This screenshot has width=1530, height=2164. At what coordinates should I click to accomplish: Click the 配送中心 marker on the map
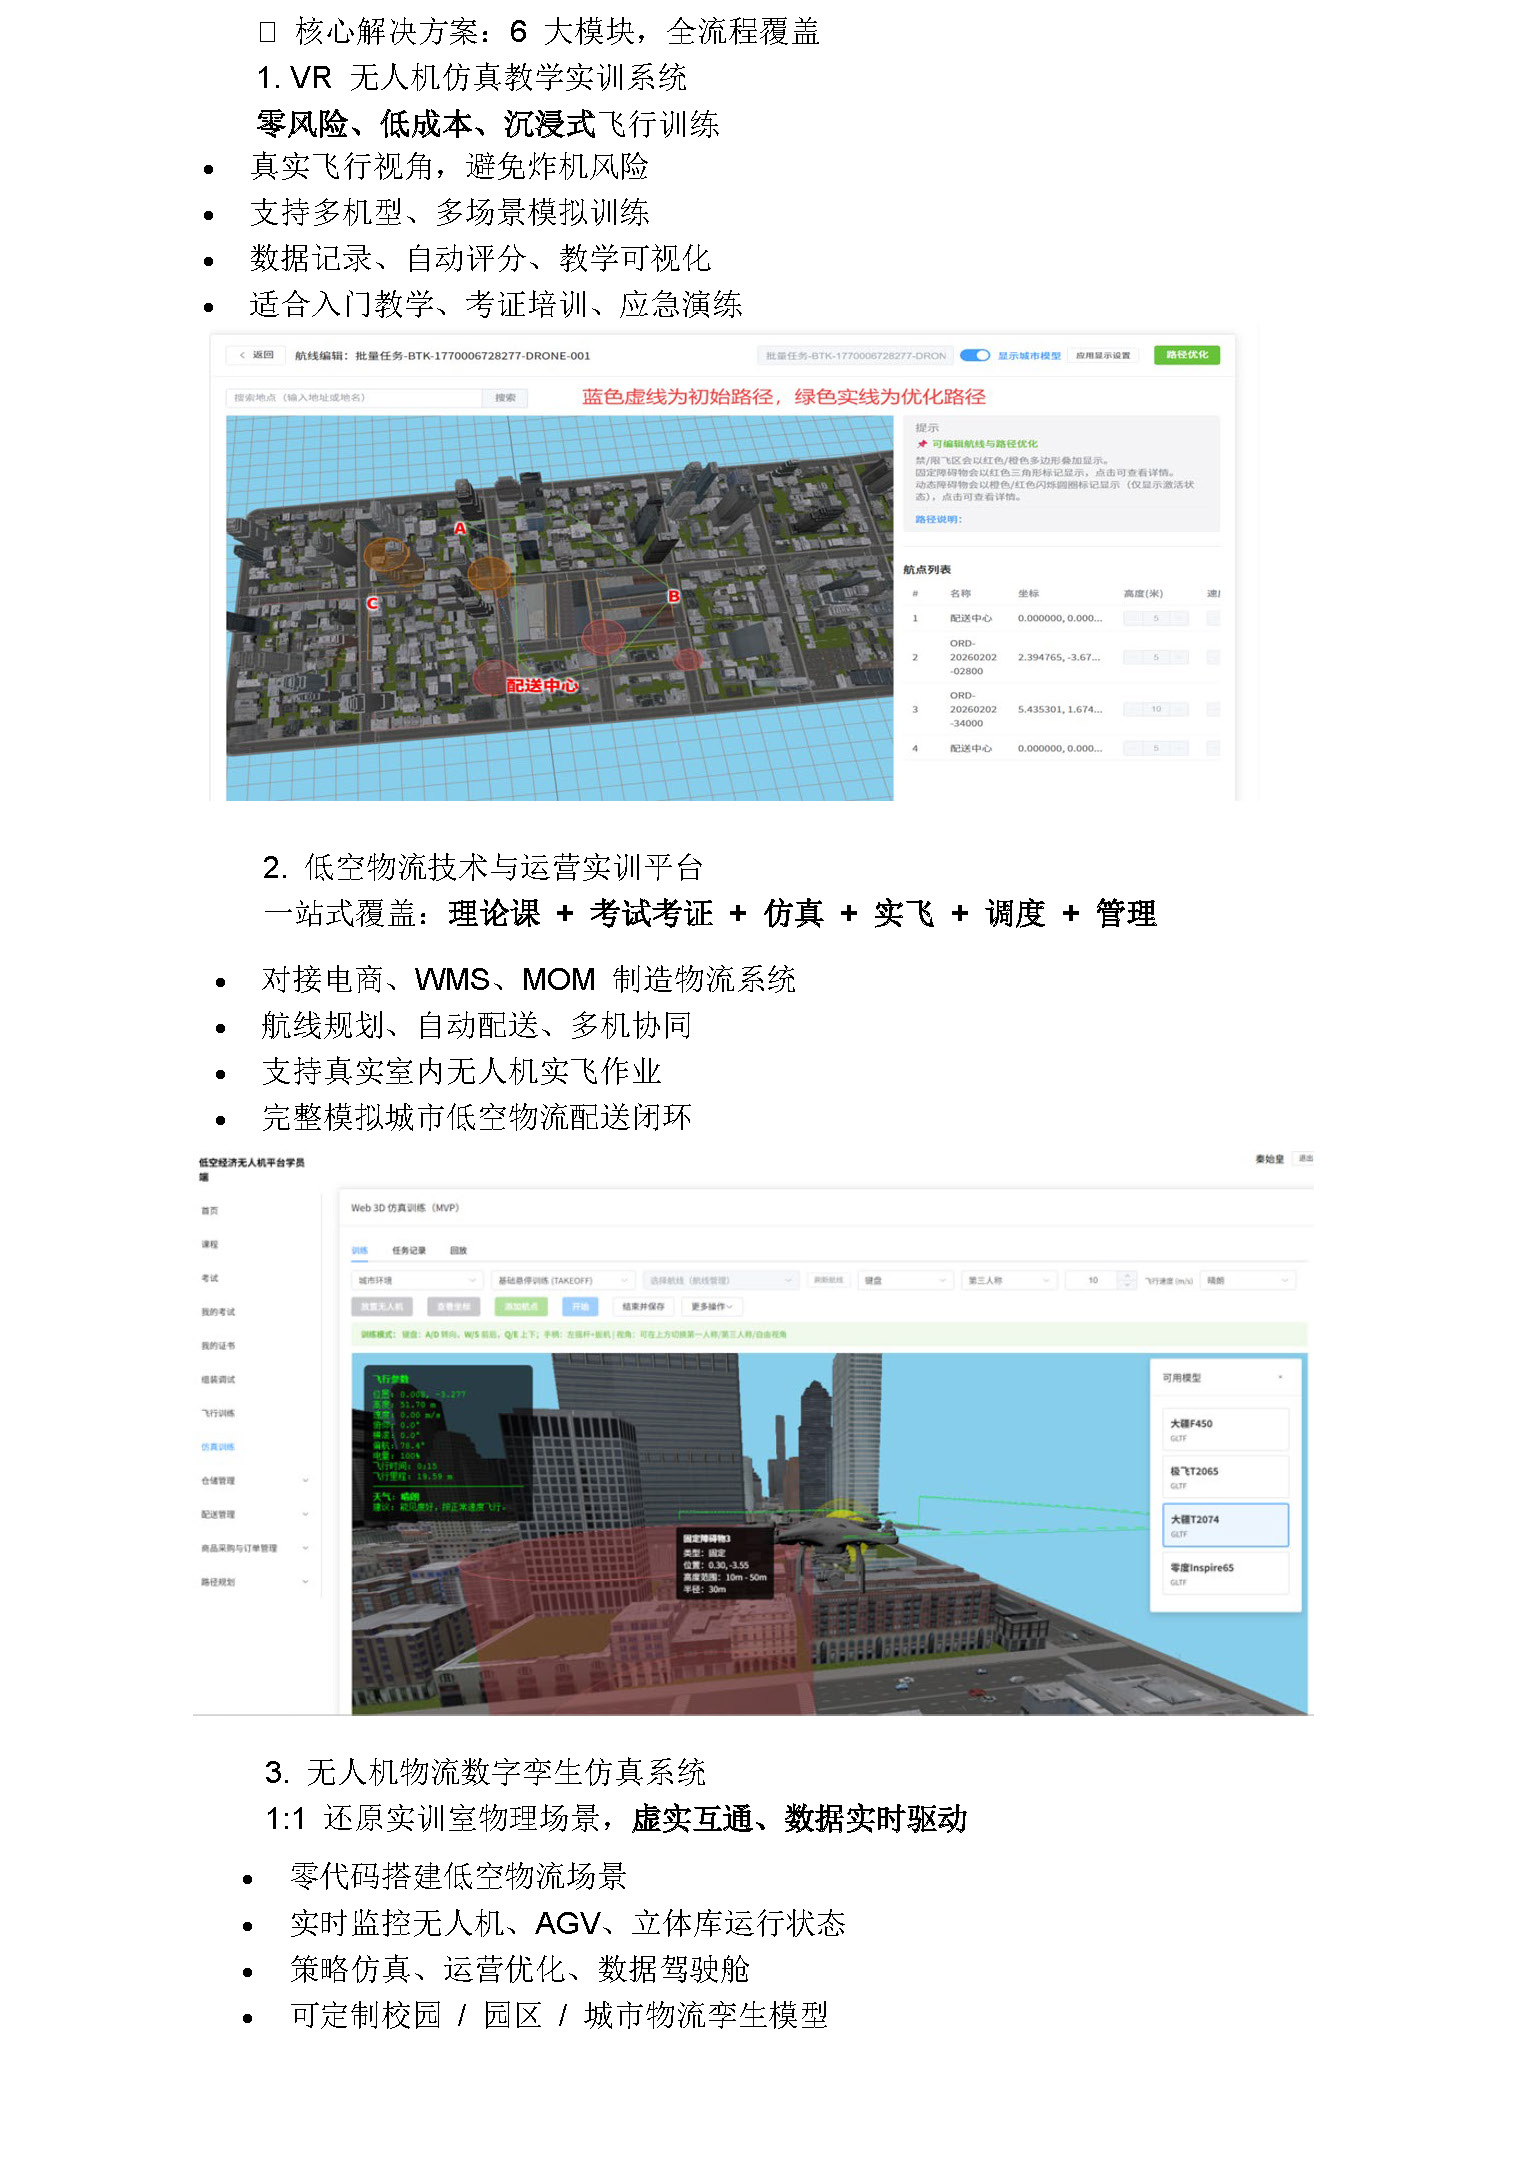541,685
